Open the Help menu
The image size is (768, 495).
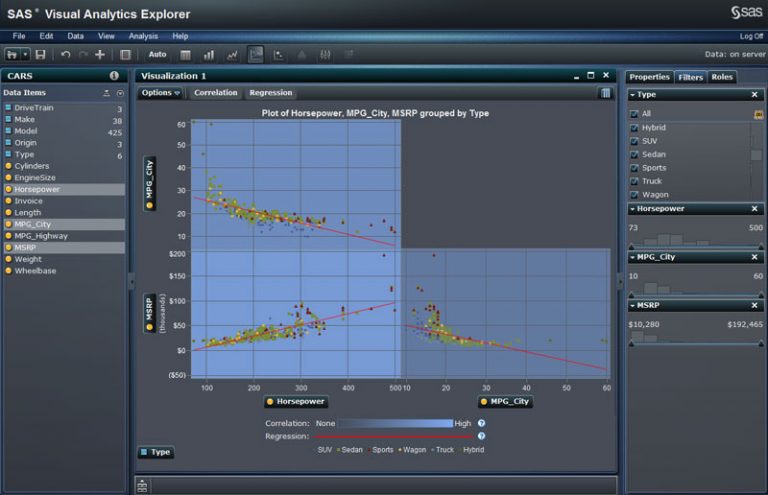[x=180, y=36]
